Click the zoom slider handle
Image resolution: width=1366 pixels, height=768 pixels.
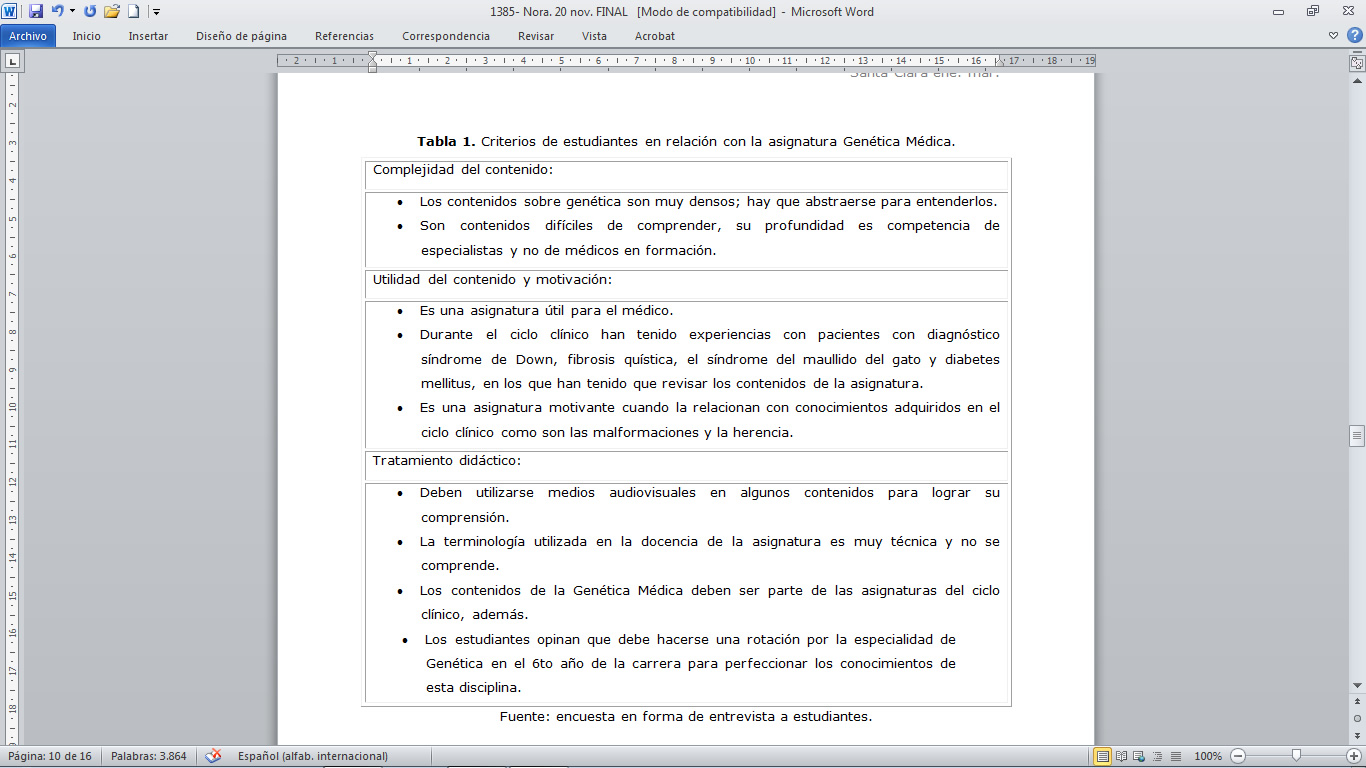1296,756
